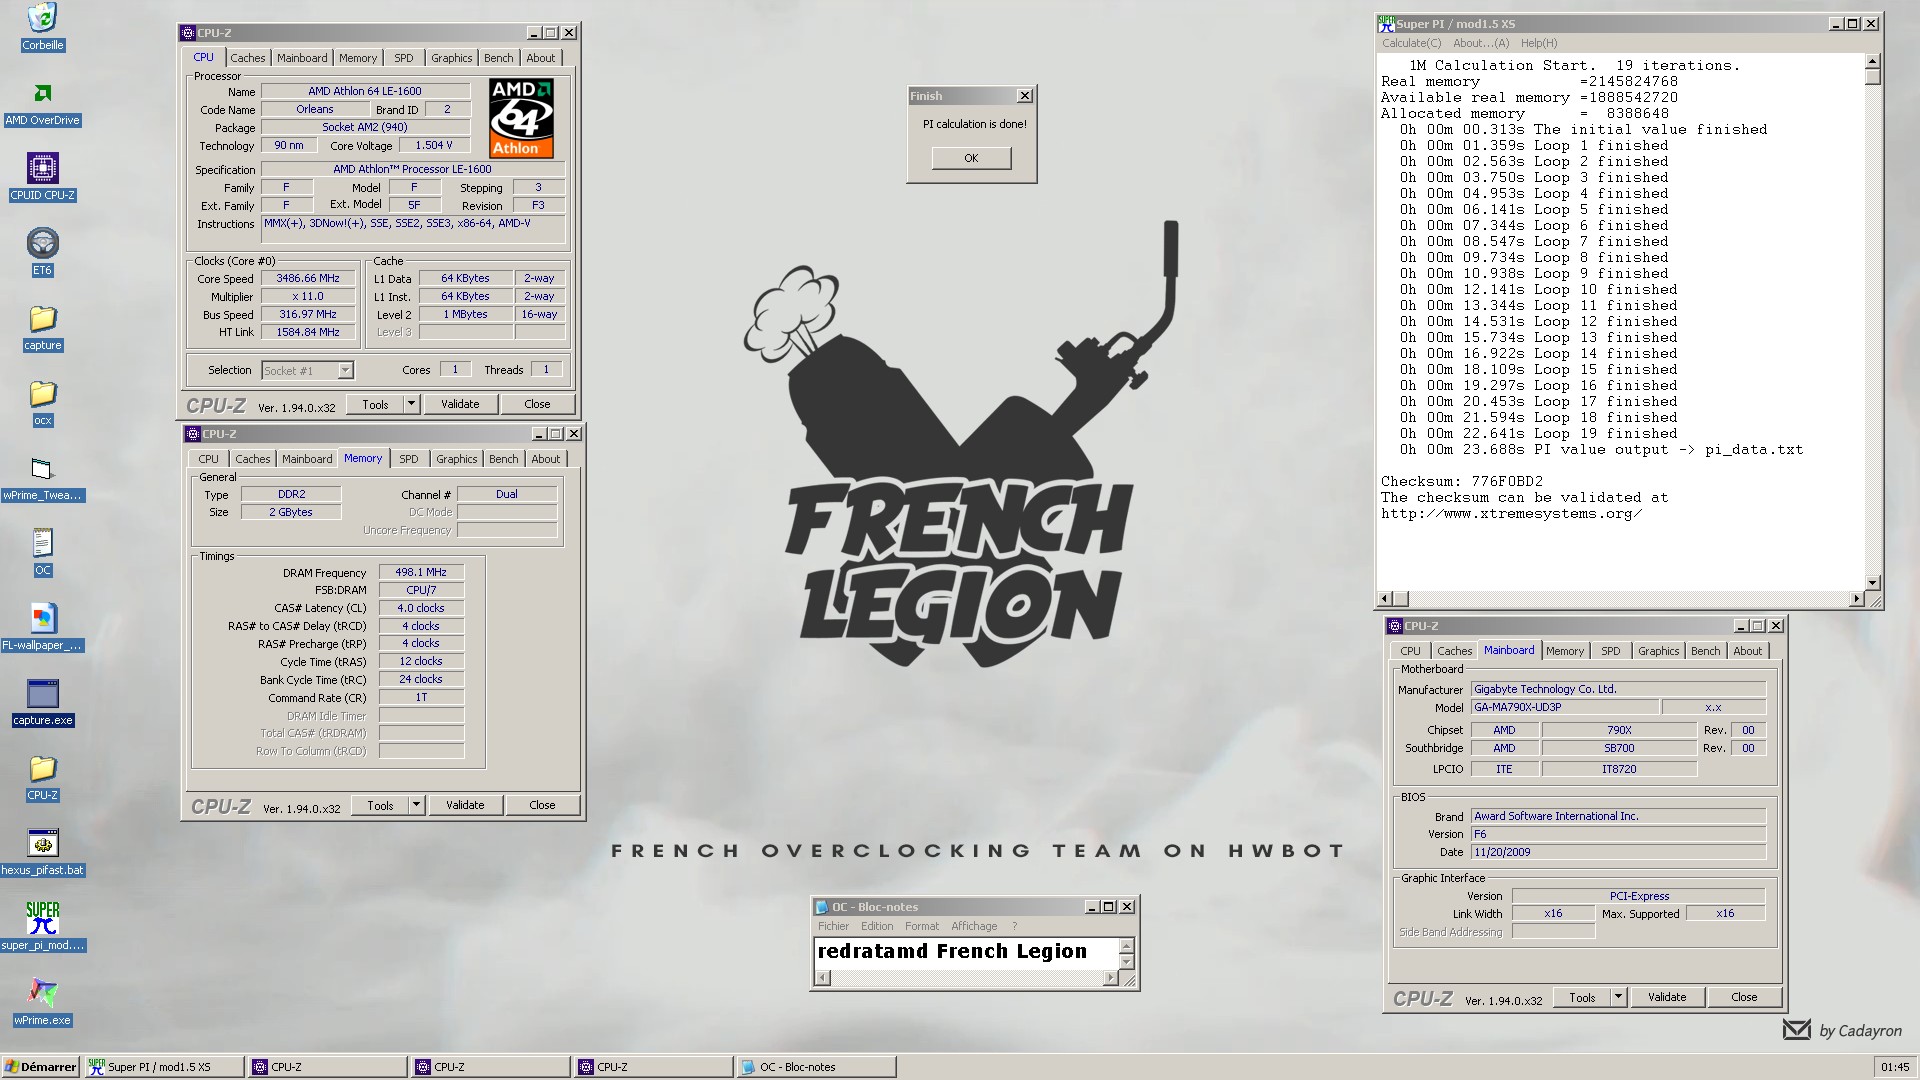This screenshot has height=1080, width=1920.
Task: Click the Checksum: 776F0BD2 line in Super PI
Action: point(1462,481)
